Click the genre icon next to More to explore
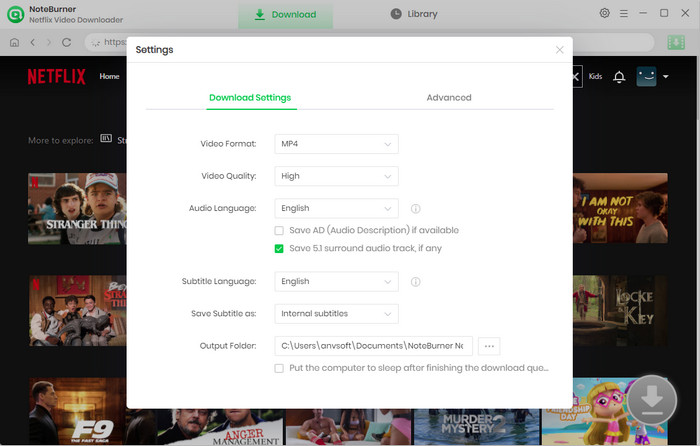700x446 pixels. [106, 138]
